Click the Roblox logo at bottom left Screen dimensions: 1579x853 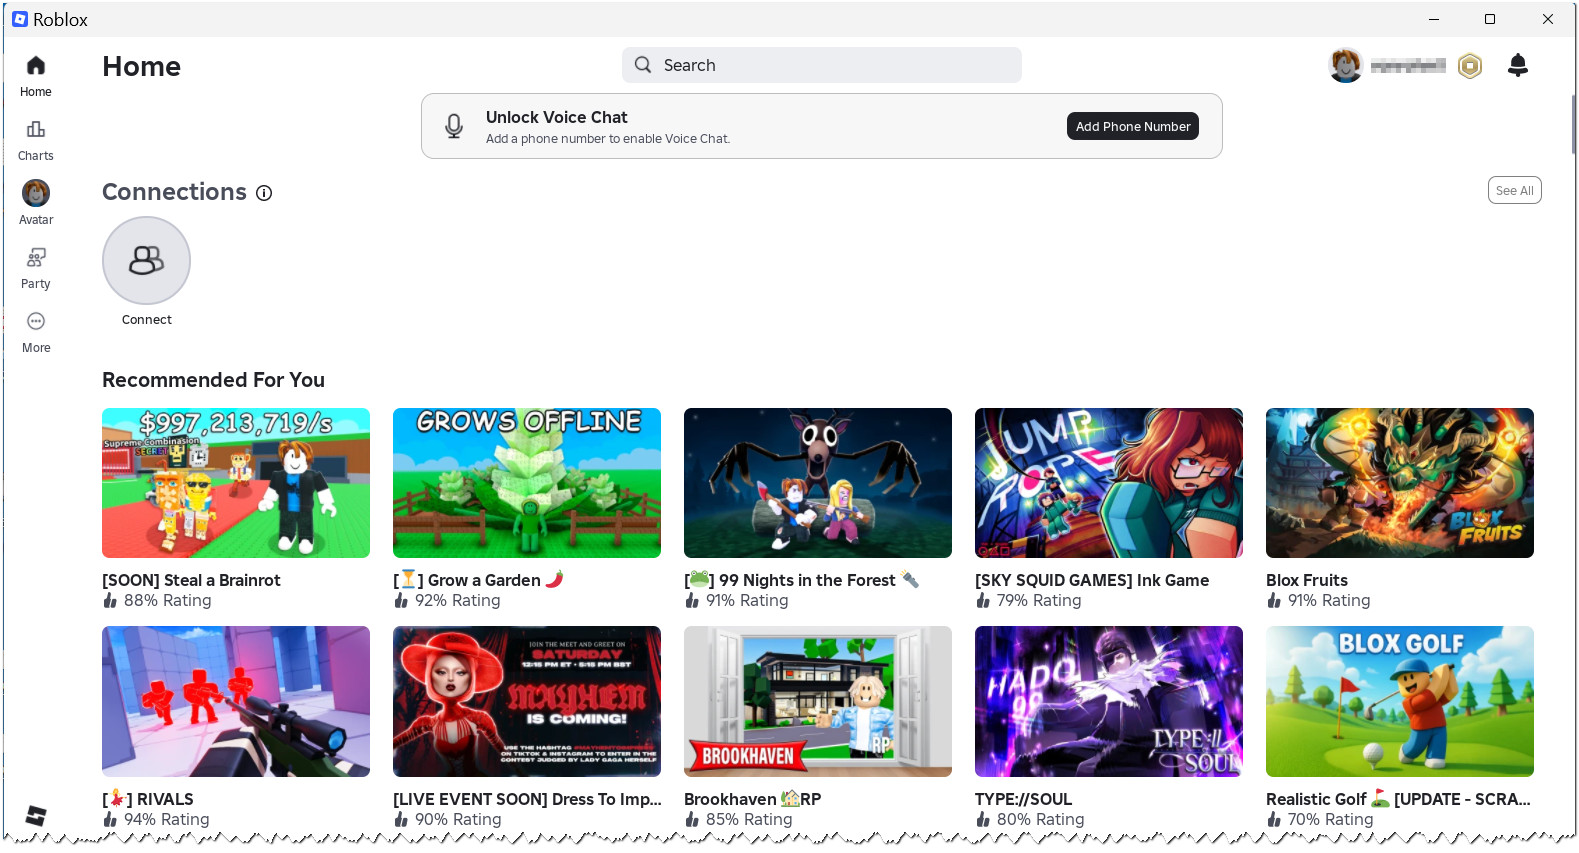pyautogui.click(x=36, y=815)
